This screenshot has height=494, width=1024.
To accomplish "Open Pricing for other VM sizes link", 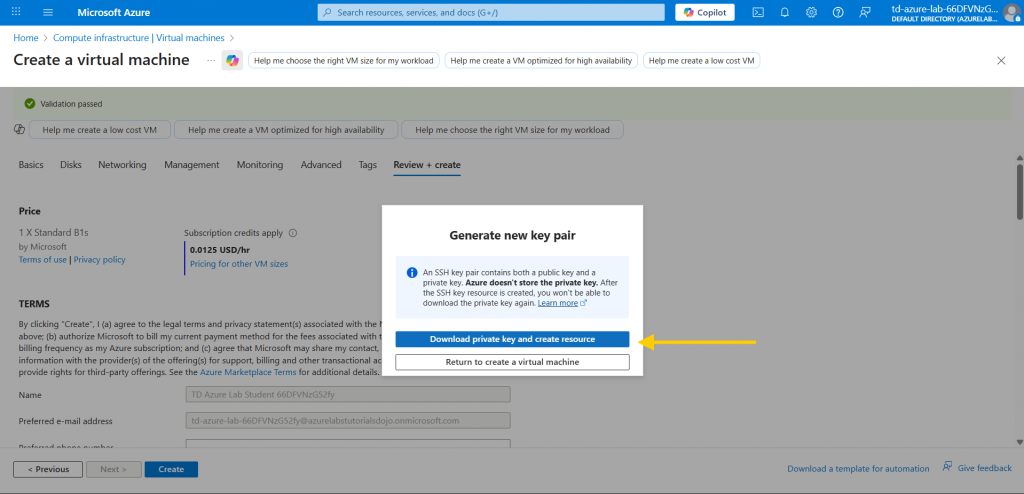I will pyautogui.click(x=238, y=264).
